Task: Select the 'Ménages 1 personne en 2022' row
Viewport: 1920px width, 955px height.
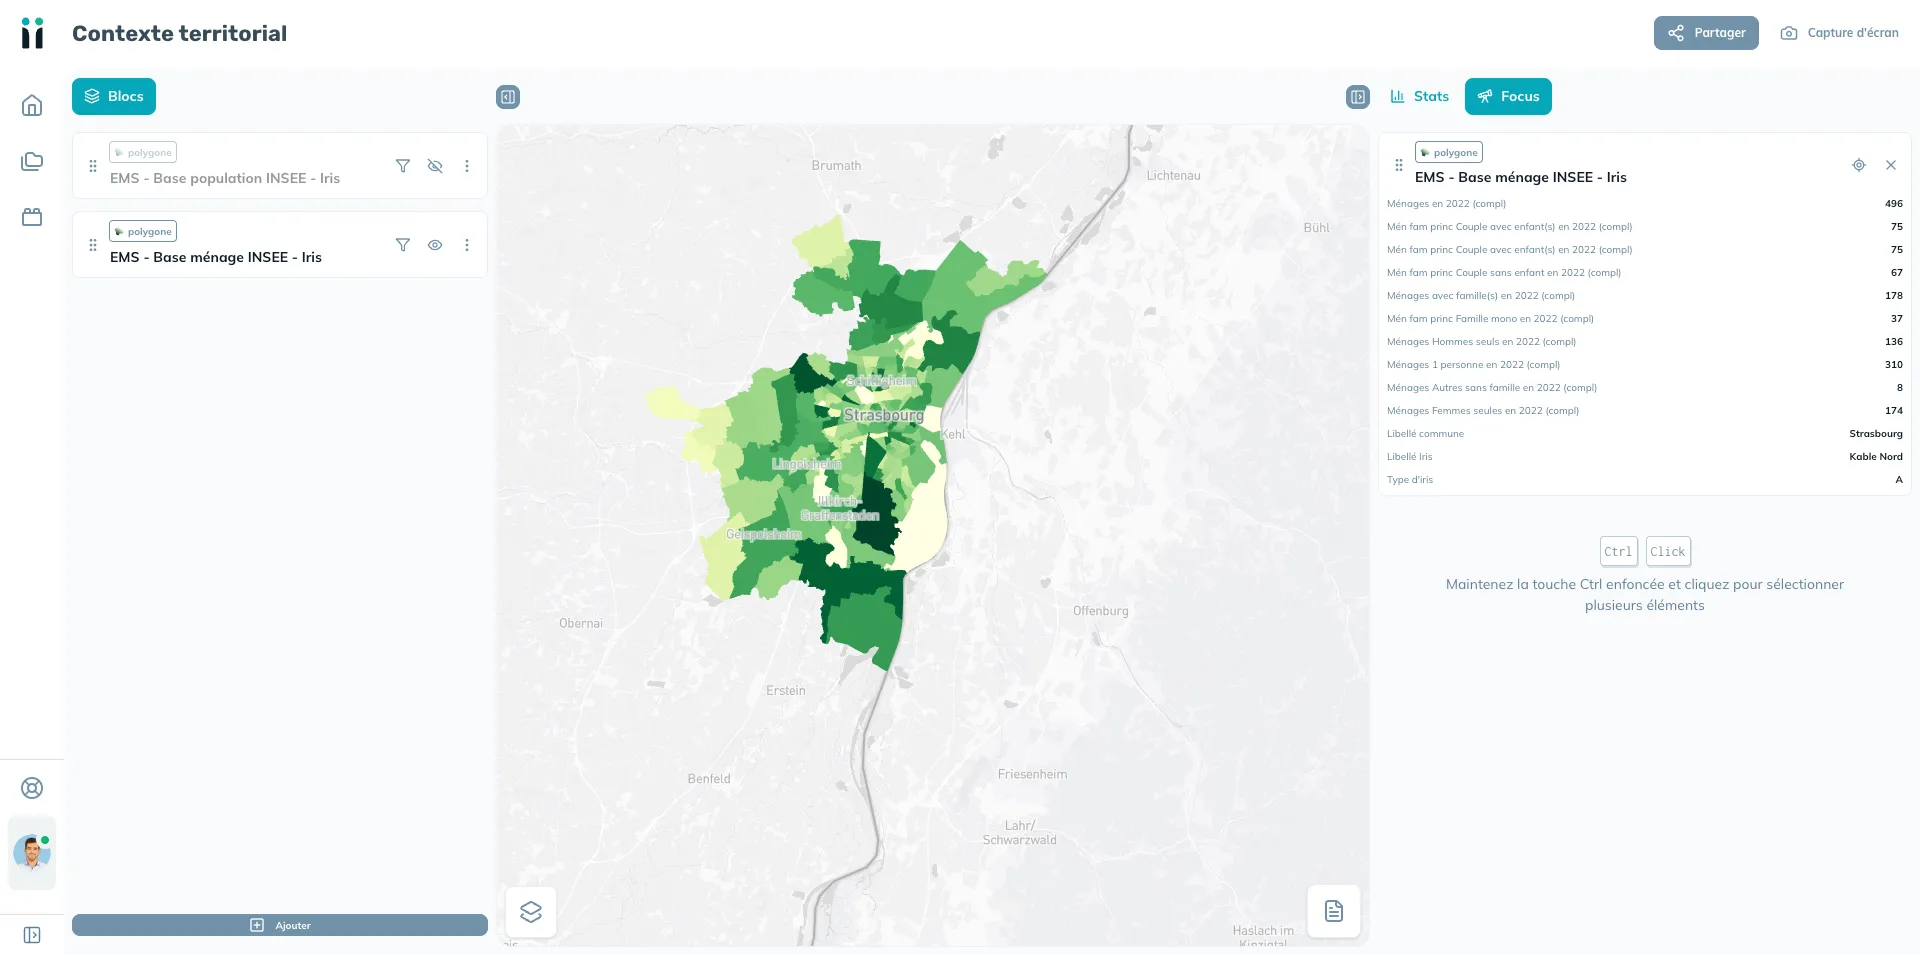Action: (1644, 365)
